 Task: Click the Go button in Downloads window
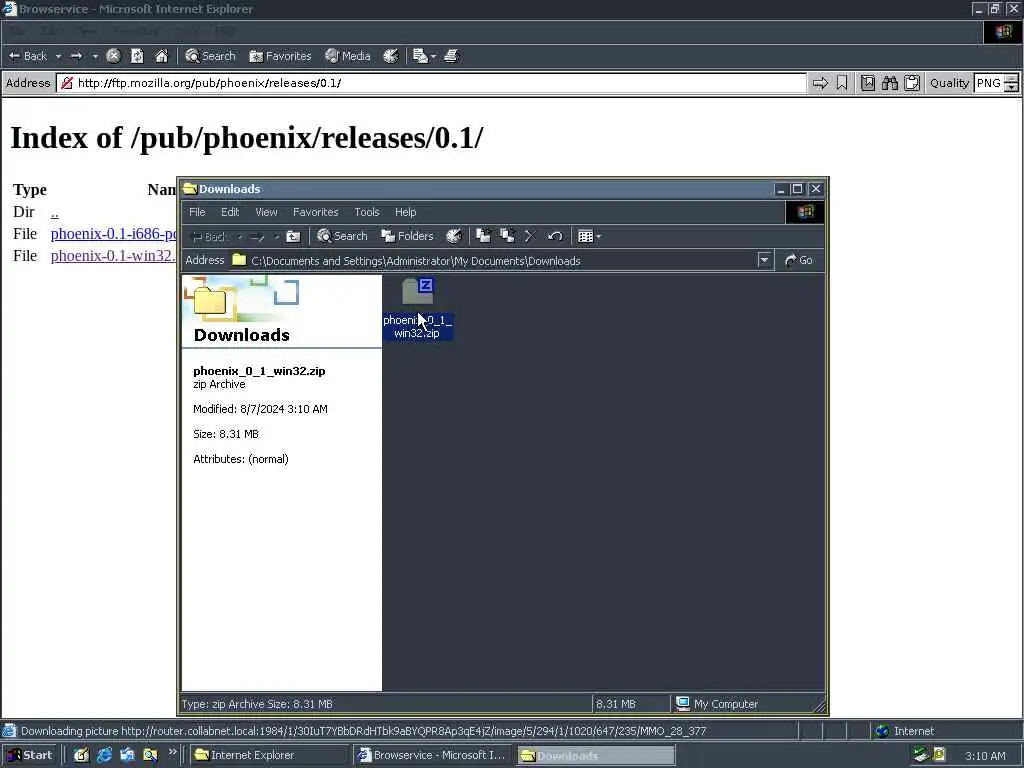coord(799,261)
